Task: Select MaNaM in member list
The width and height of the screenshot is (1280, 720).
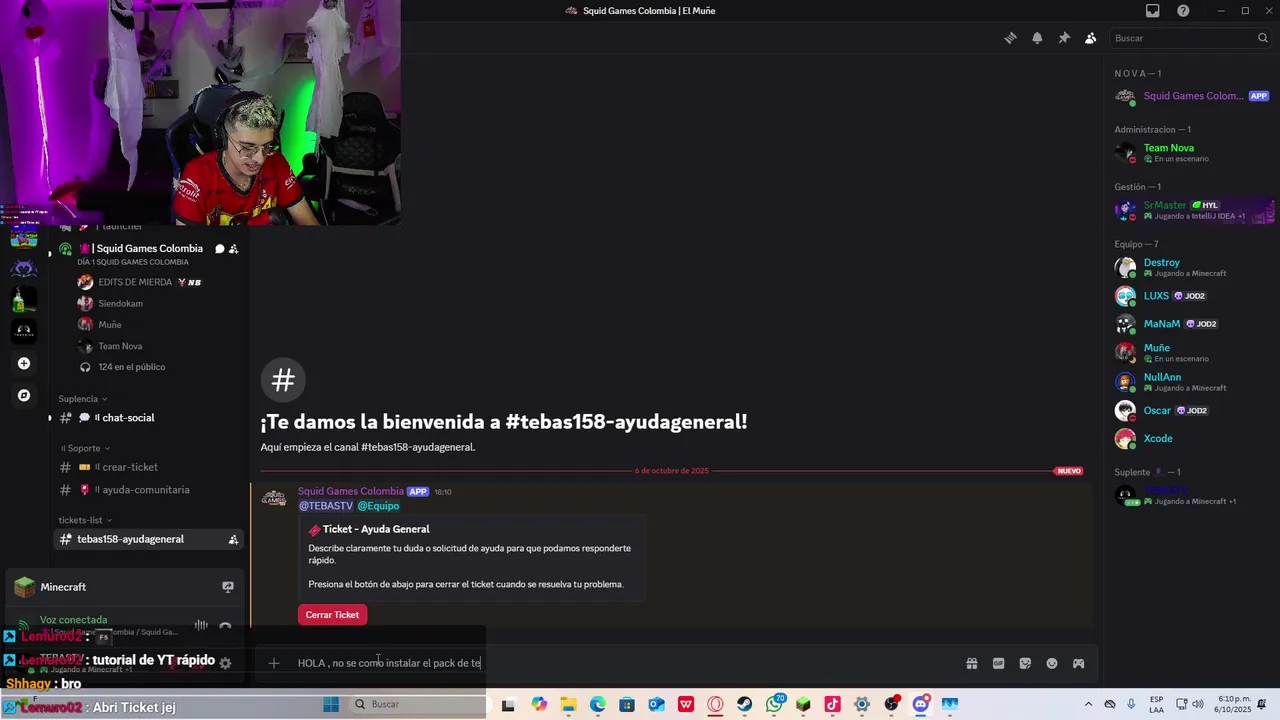Action: click(1193, 324)
